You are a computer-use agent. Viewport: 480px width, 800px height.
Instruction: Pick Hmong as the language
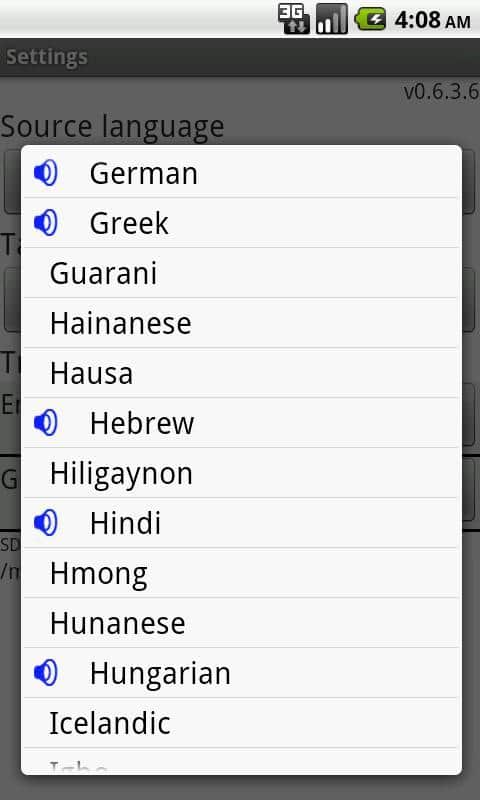(241, 573)
